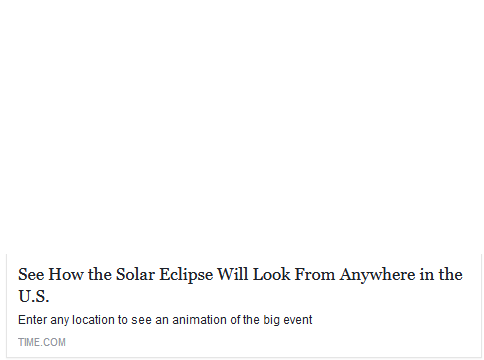
Task: Click 'See How' at the start of the headline
Action: click(x=51, y=275)
